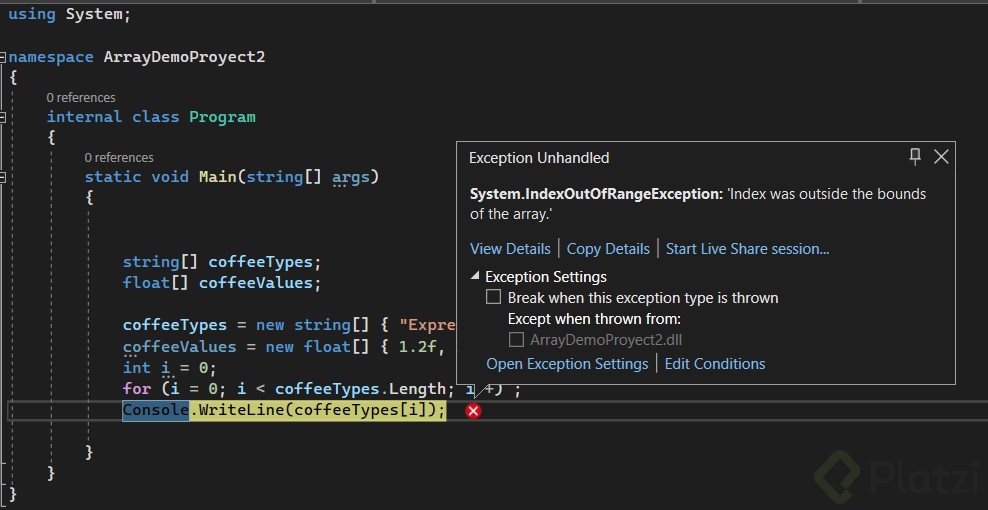Pin the Exception Unhandled popup

click(x=915, y=157)
